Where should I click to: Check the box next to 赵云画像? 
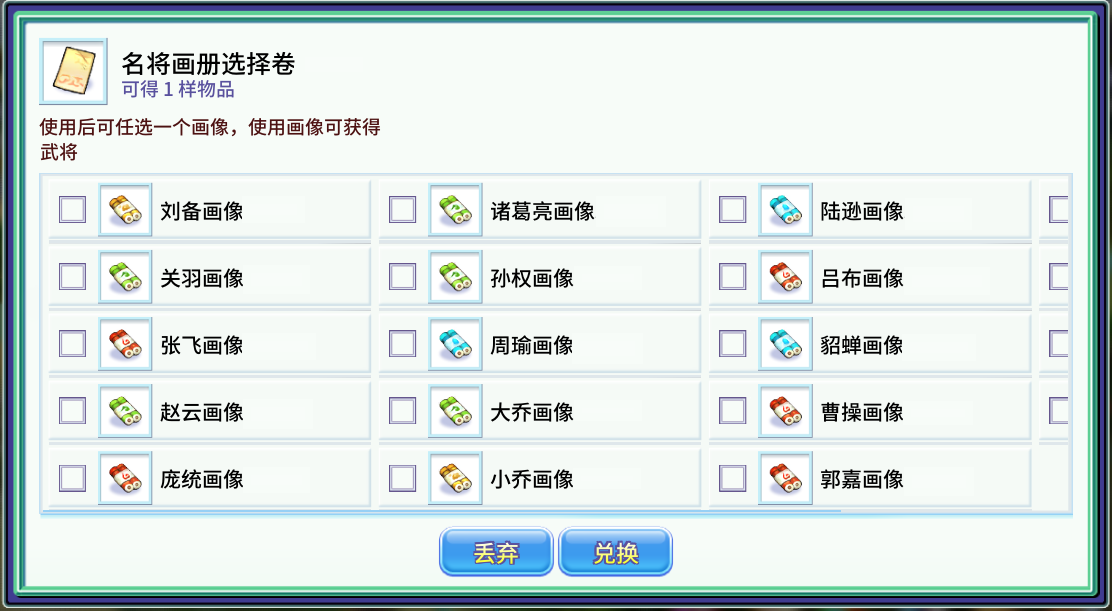[x=72, y=411]
